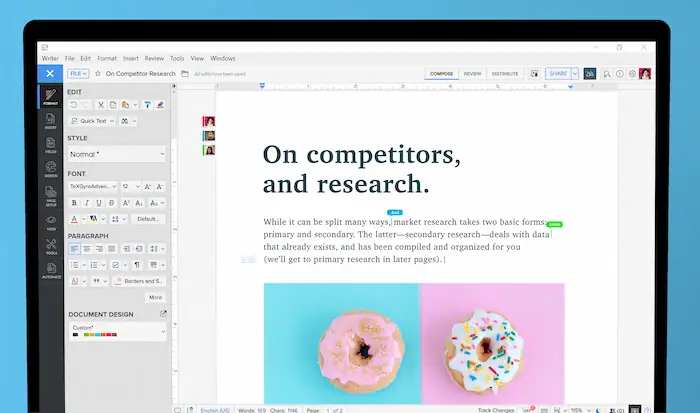Open the Automate sidebar panel
The image size is (700, 413).
point(50,272)
